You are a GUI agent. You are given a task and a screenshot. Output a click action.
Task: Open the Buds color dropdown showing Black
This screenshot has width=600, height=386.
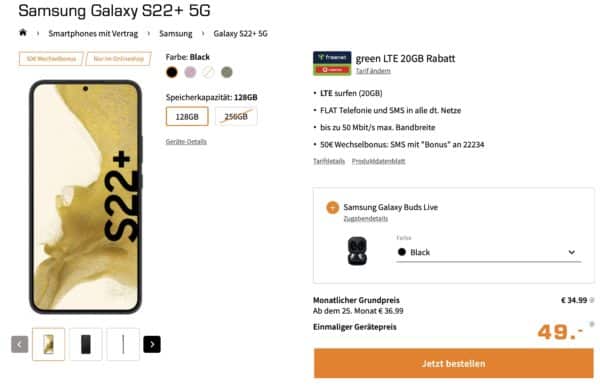point(489,252)
